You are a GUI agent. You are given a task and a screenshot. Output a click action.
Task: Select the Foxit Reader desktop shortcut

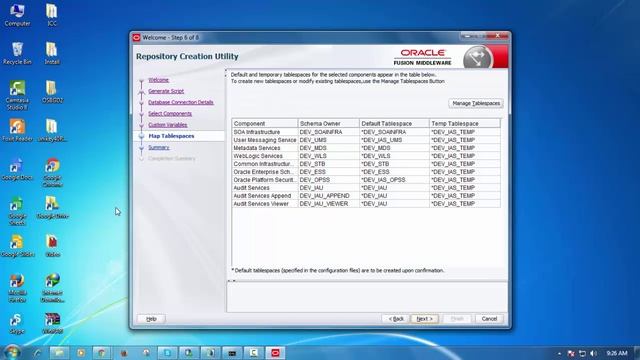pos(17,130)
